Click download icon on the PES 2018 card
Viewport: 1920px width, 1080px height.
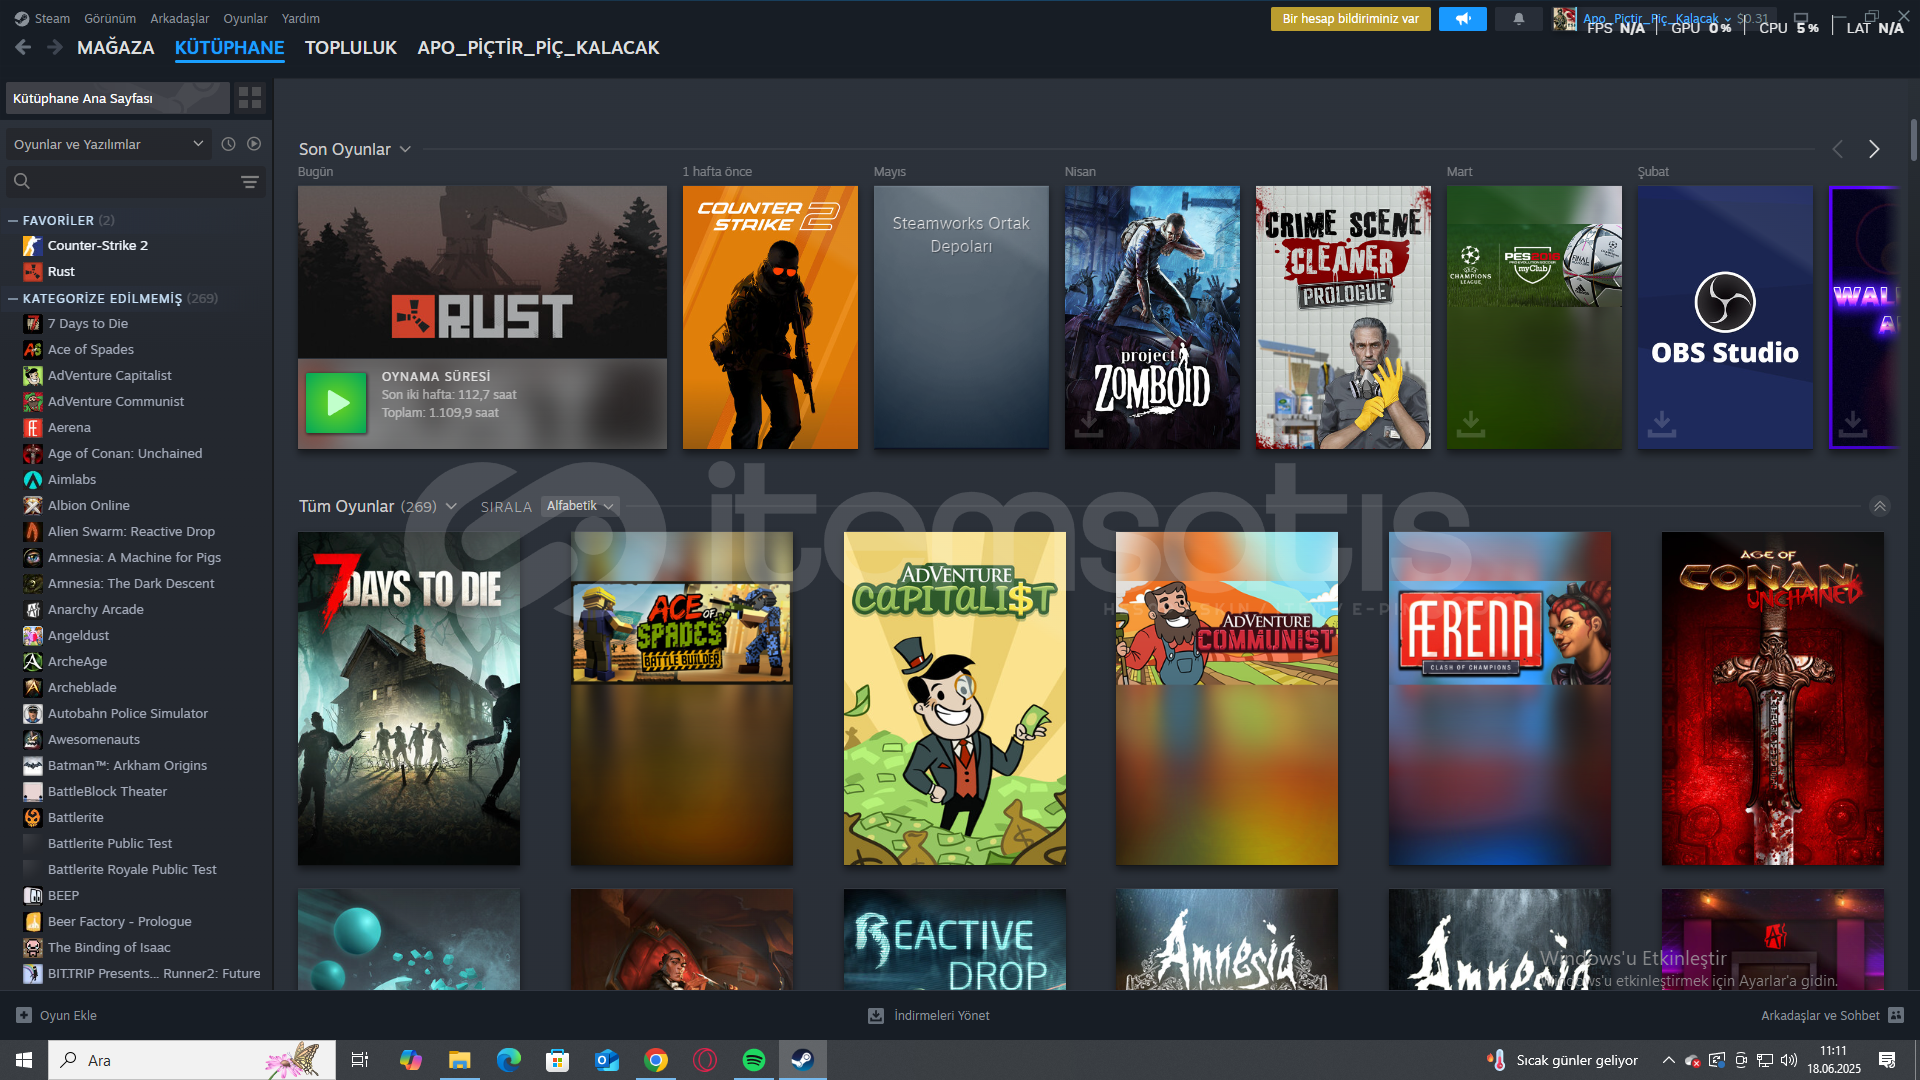(1471, 424)
